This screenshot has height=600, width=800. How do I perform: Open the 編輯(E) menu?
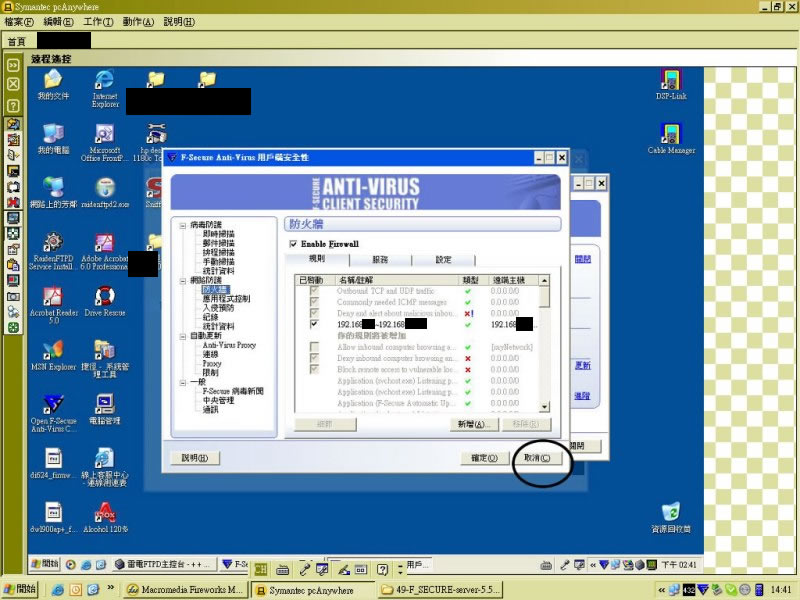59,22
